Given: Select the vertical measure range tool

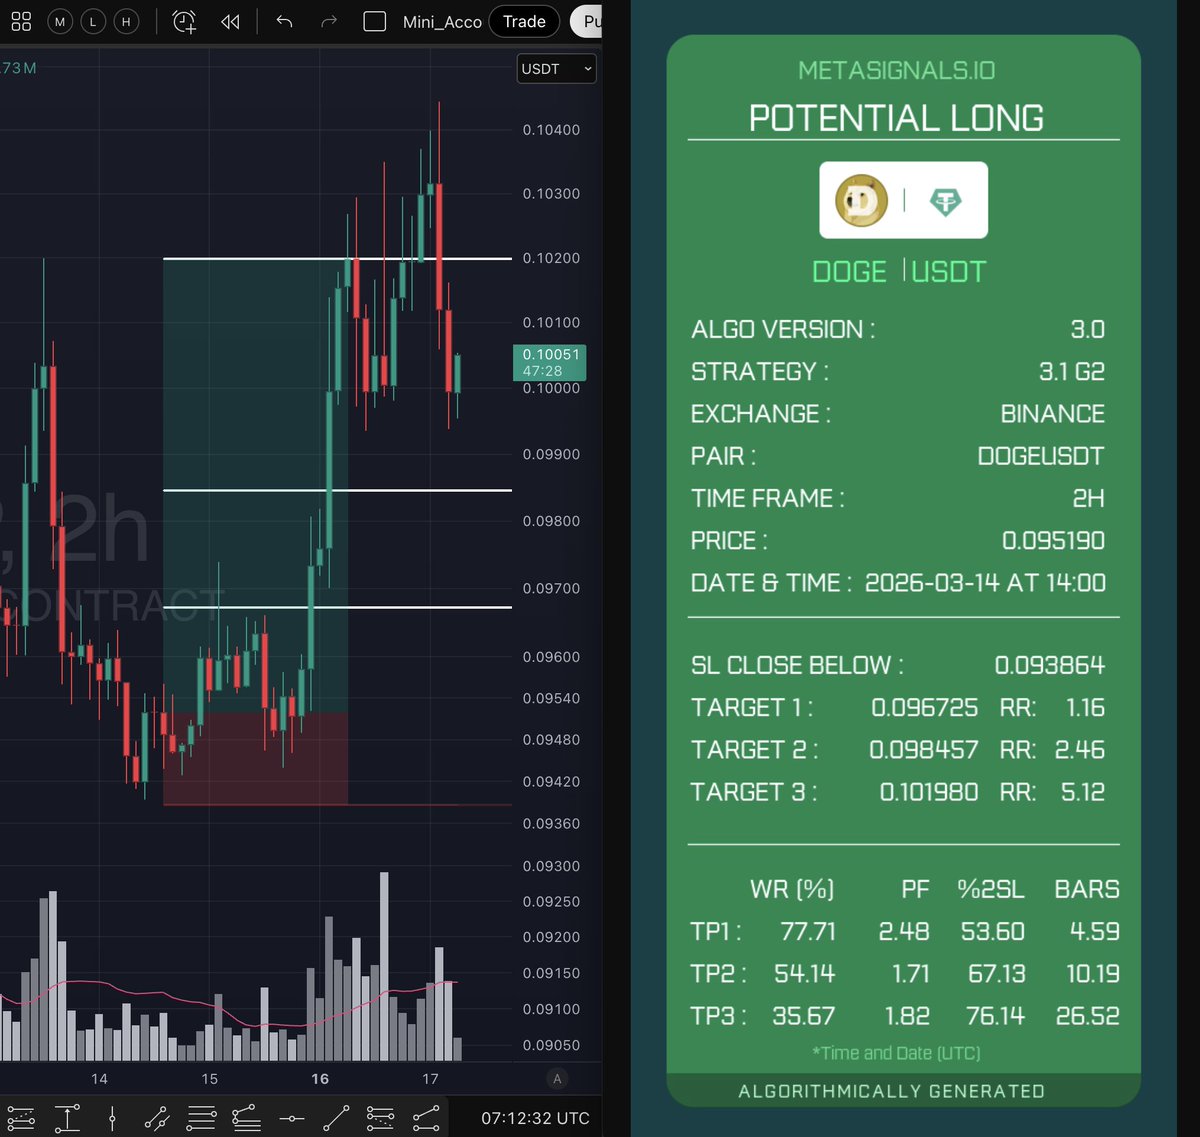Looking at the screenshot, I should 67,1116.
